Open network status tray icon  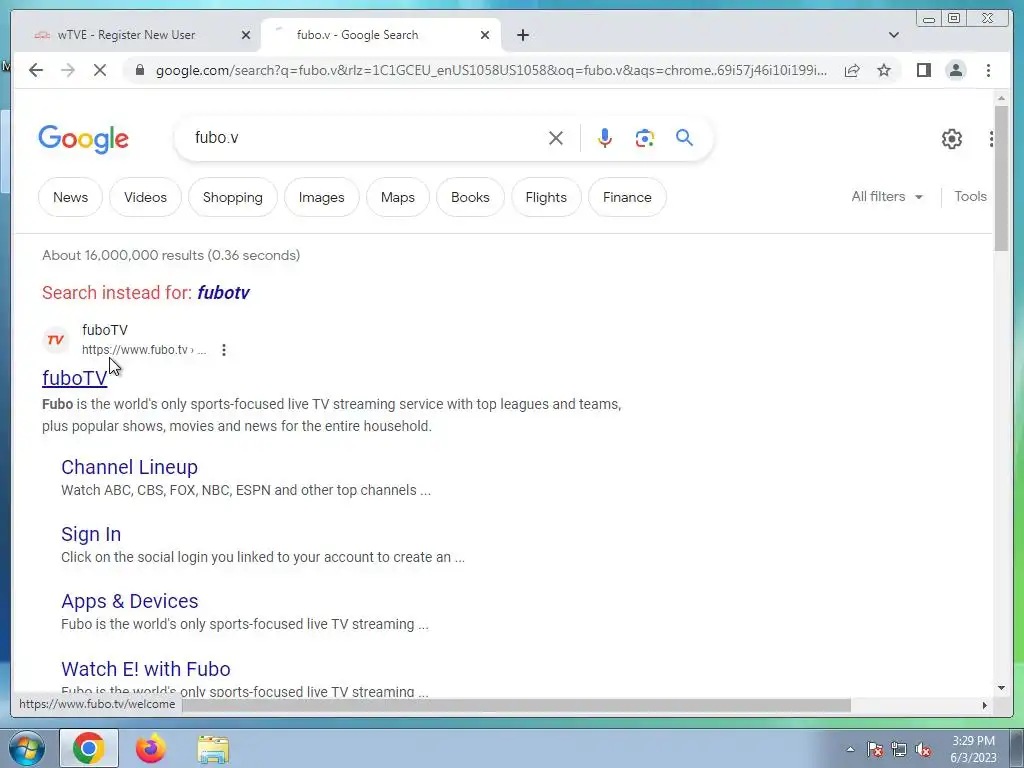coord(899,749)
